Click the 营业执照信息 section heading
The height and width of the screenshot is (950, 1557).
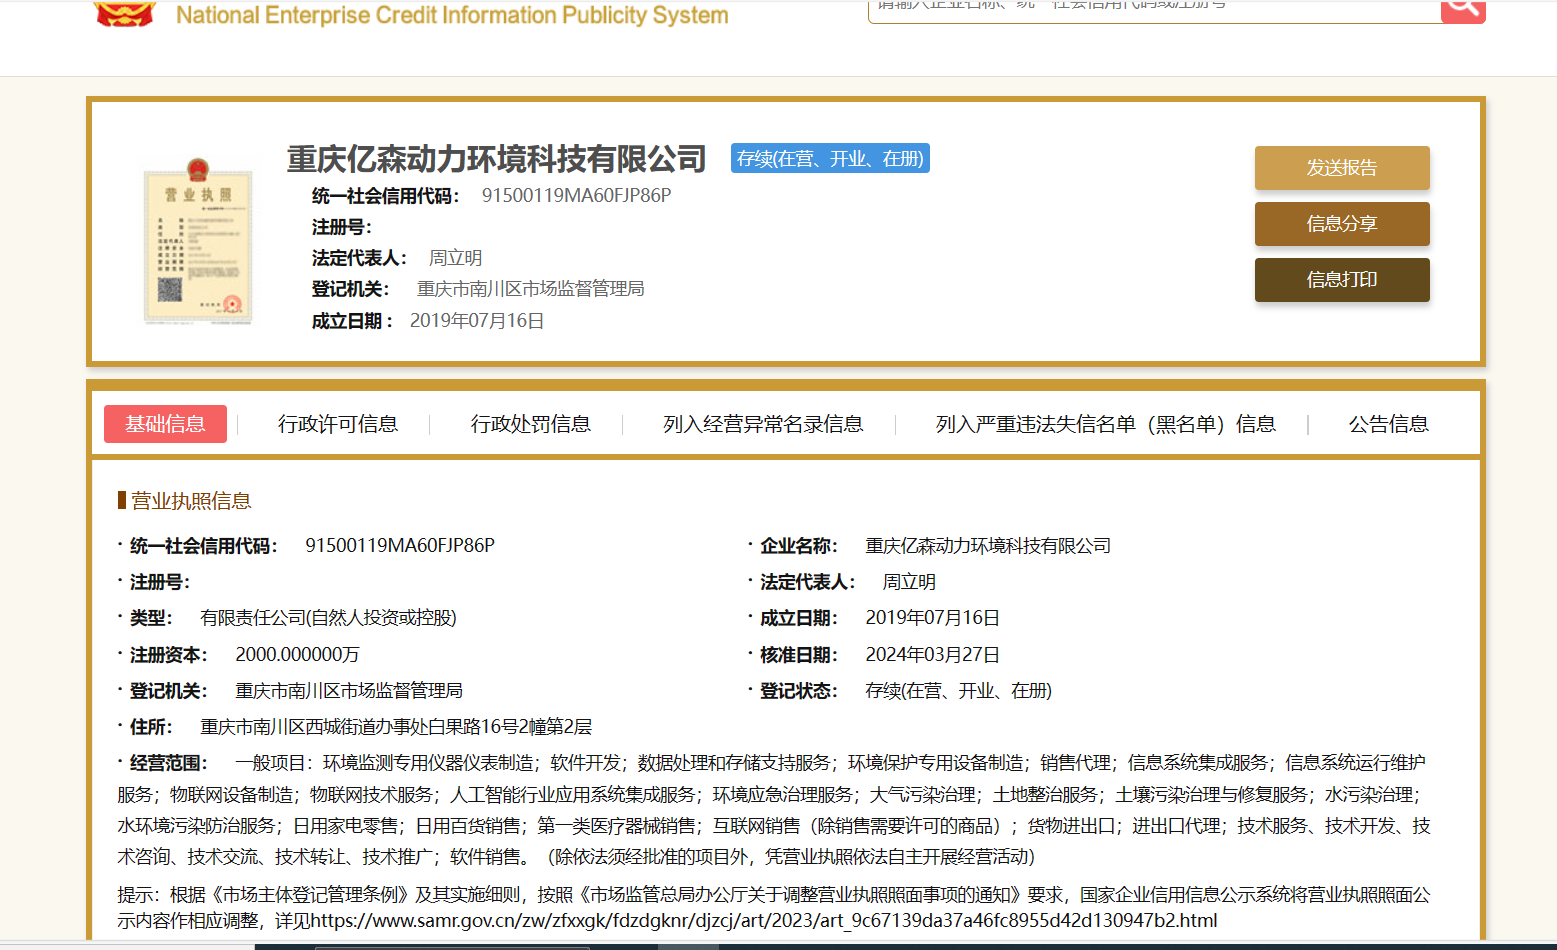pos(191,501)
